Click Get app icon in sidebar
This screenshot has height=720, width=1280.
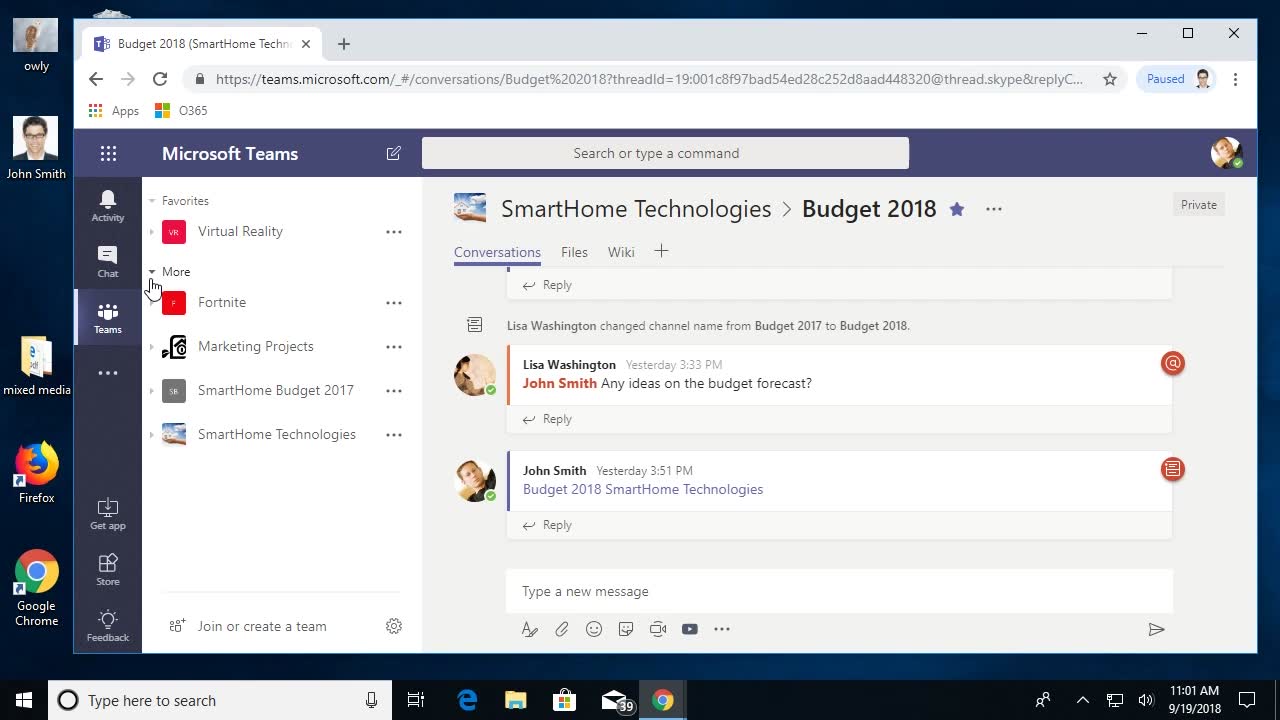click(x=108, y=514)
